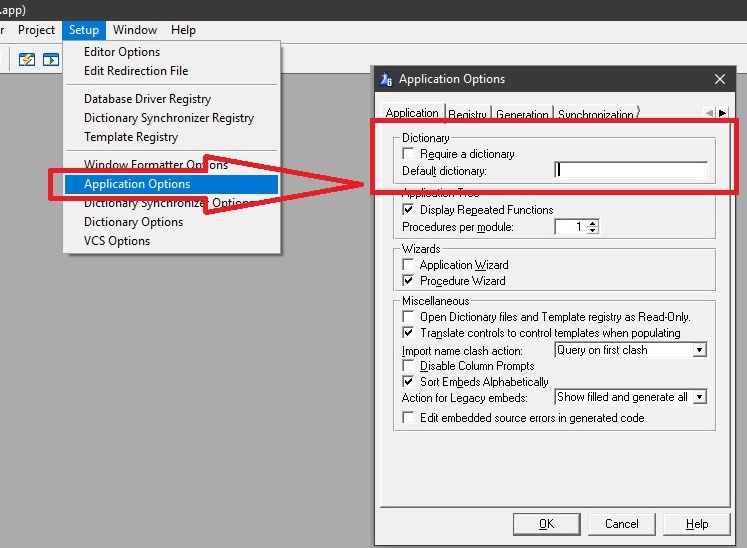Screen dimensions: 747x548
Task: Click the lightning bolt window toolbar icon
Action: 27,59
